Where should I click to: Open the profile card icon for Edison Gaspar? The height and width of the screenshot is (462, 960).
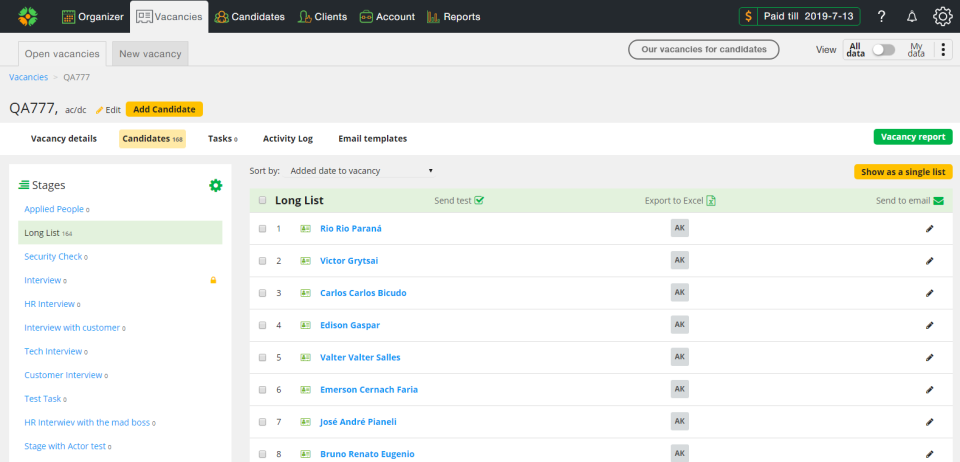306,325
